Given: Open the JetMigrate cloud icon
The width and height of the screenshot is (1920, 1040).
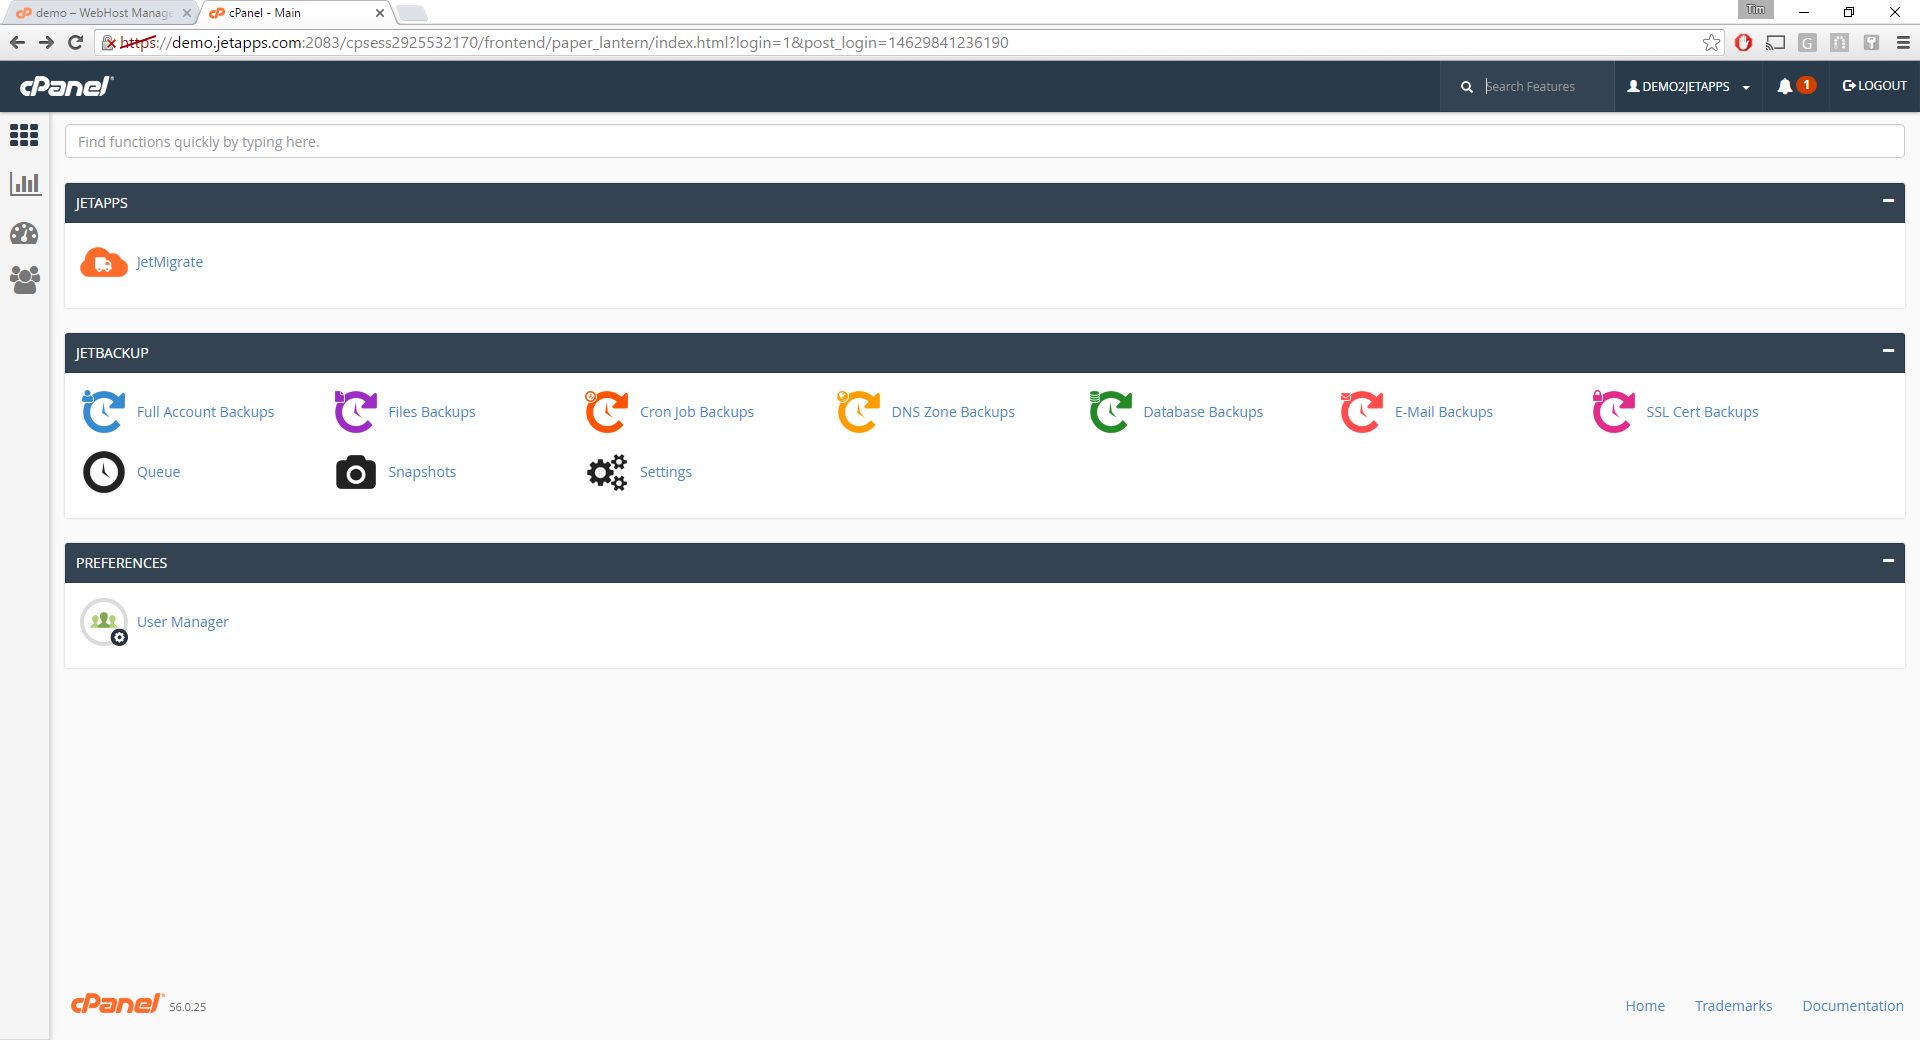Looking at the screenshot, I should pos(104,262).
